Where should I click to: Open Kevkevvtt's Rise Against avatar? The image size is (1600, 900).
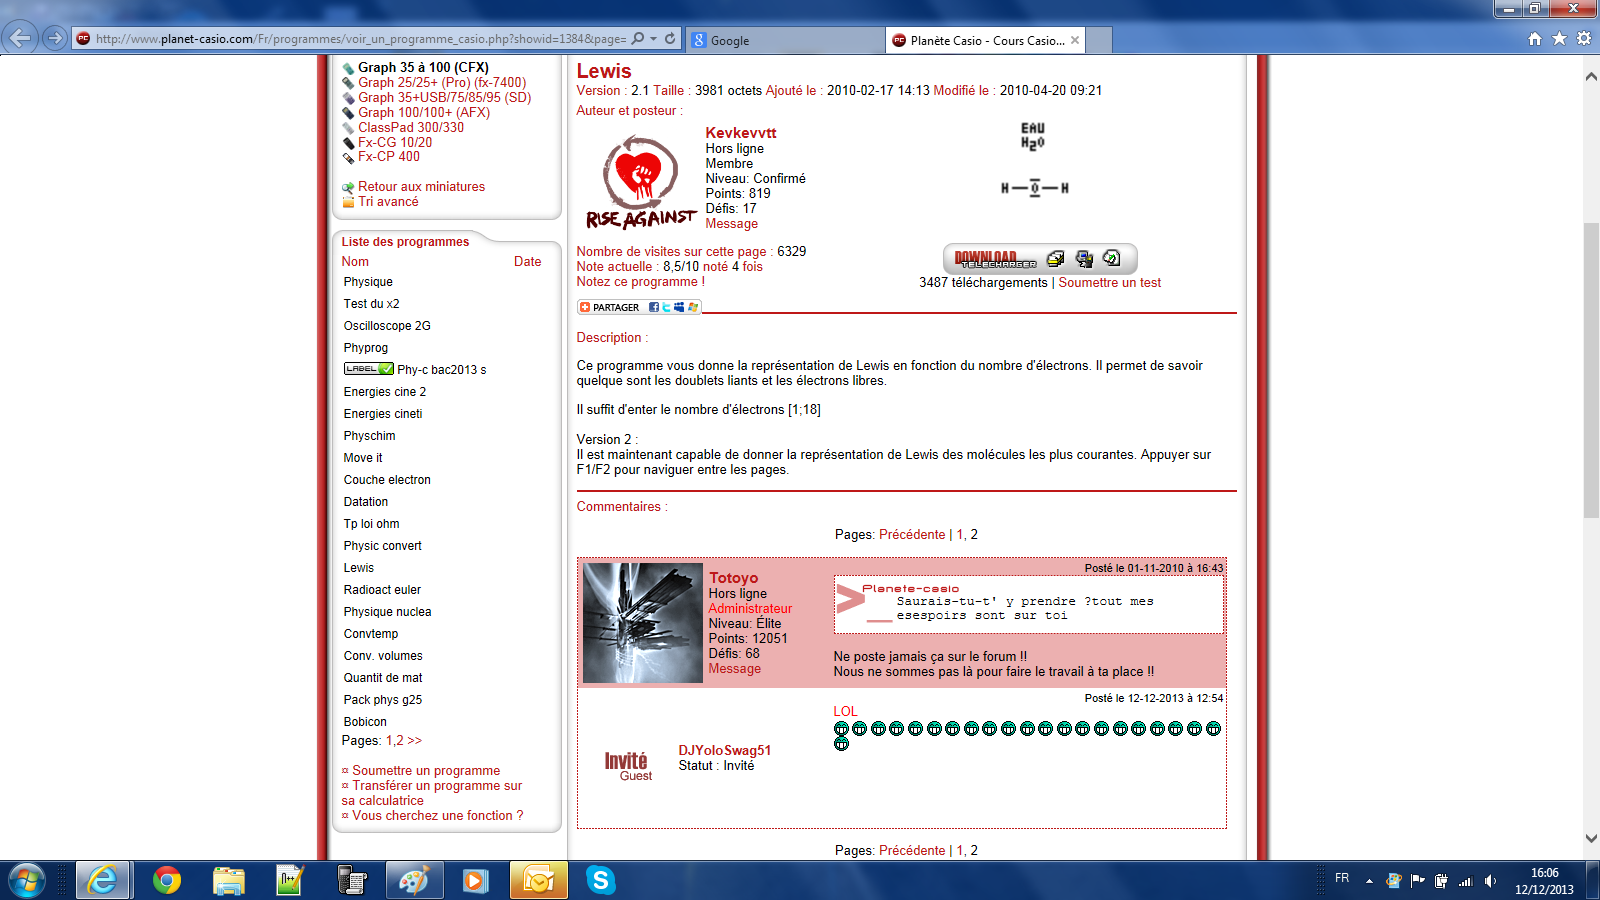[641, 182]
